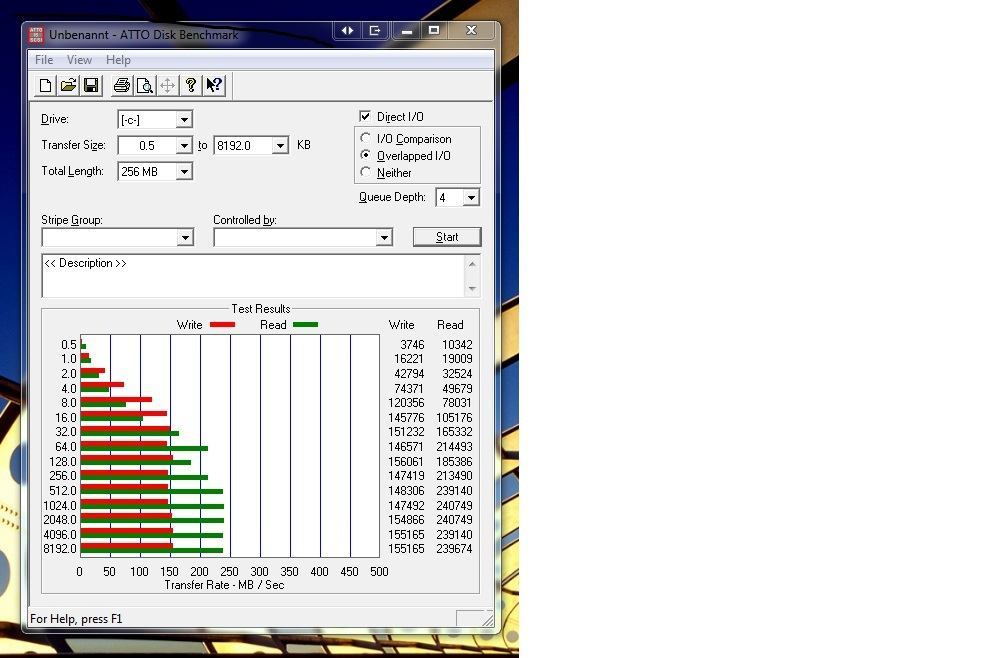Open the View menu
Image resolution: width=1008 pixels, height=658 pixels.
79,60
